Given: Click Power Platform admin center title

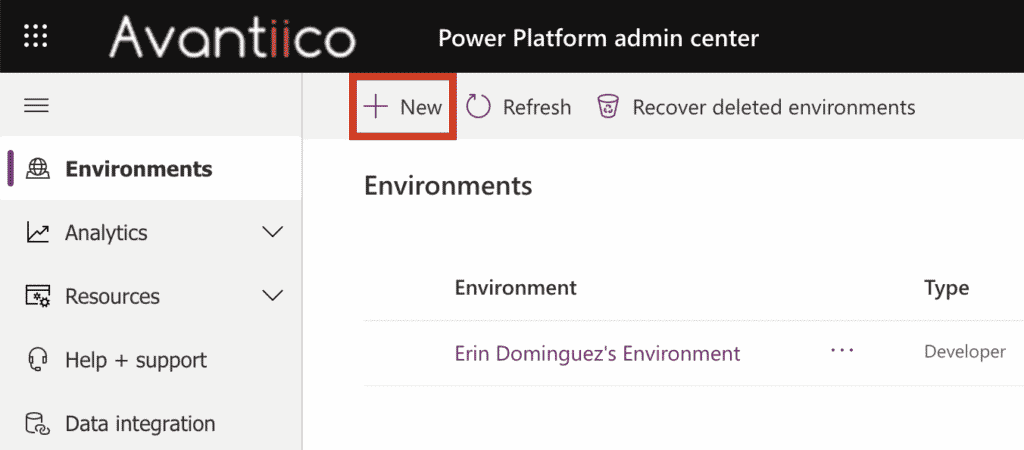Looking at the screenshot, I should coord(599,38).
